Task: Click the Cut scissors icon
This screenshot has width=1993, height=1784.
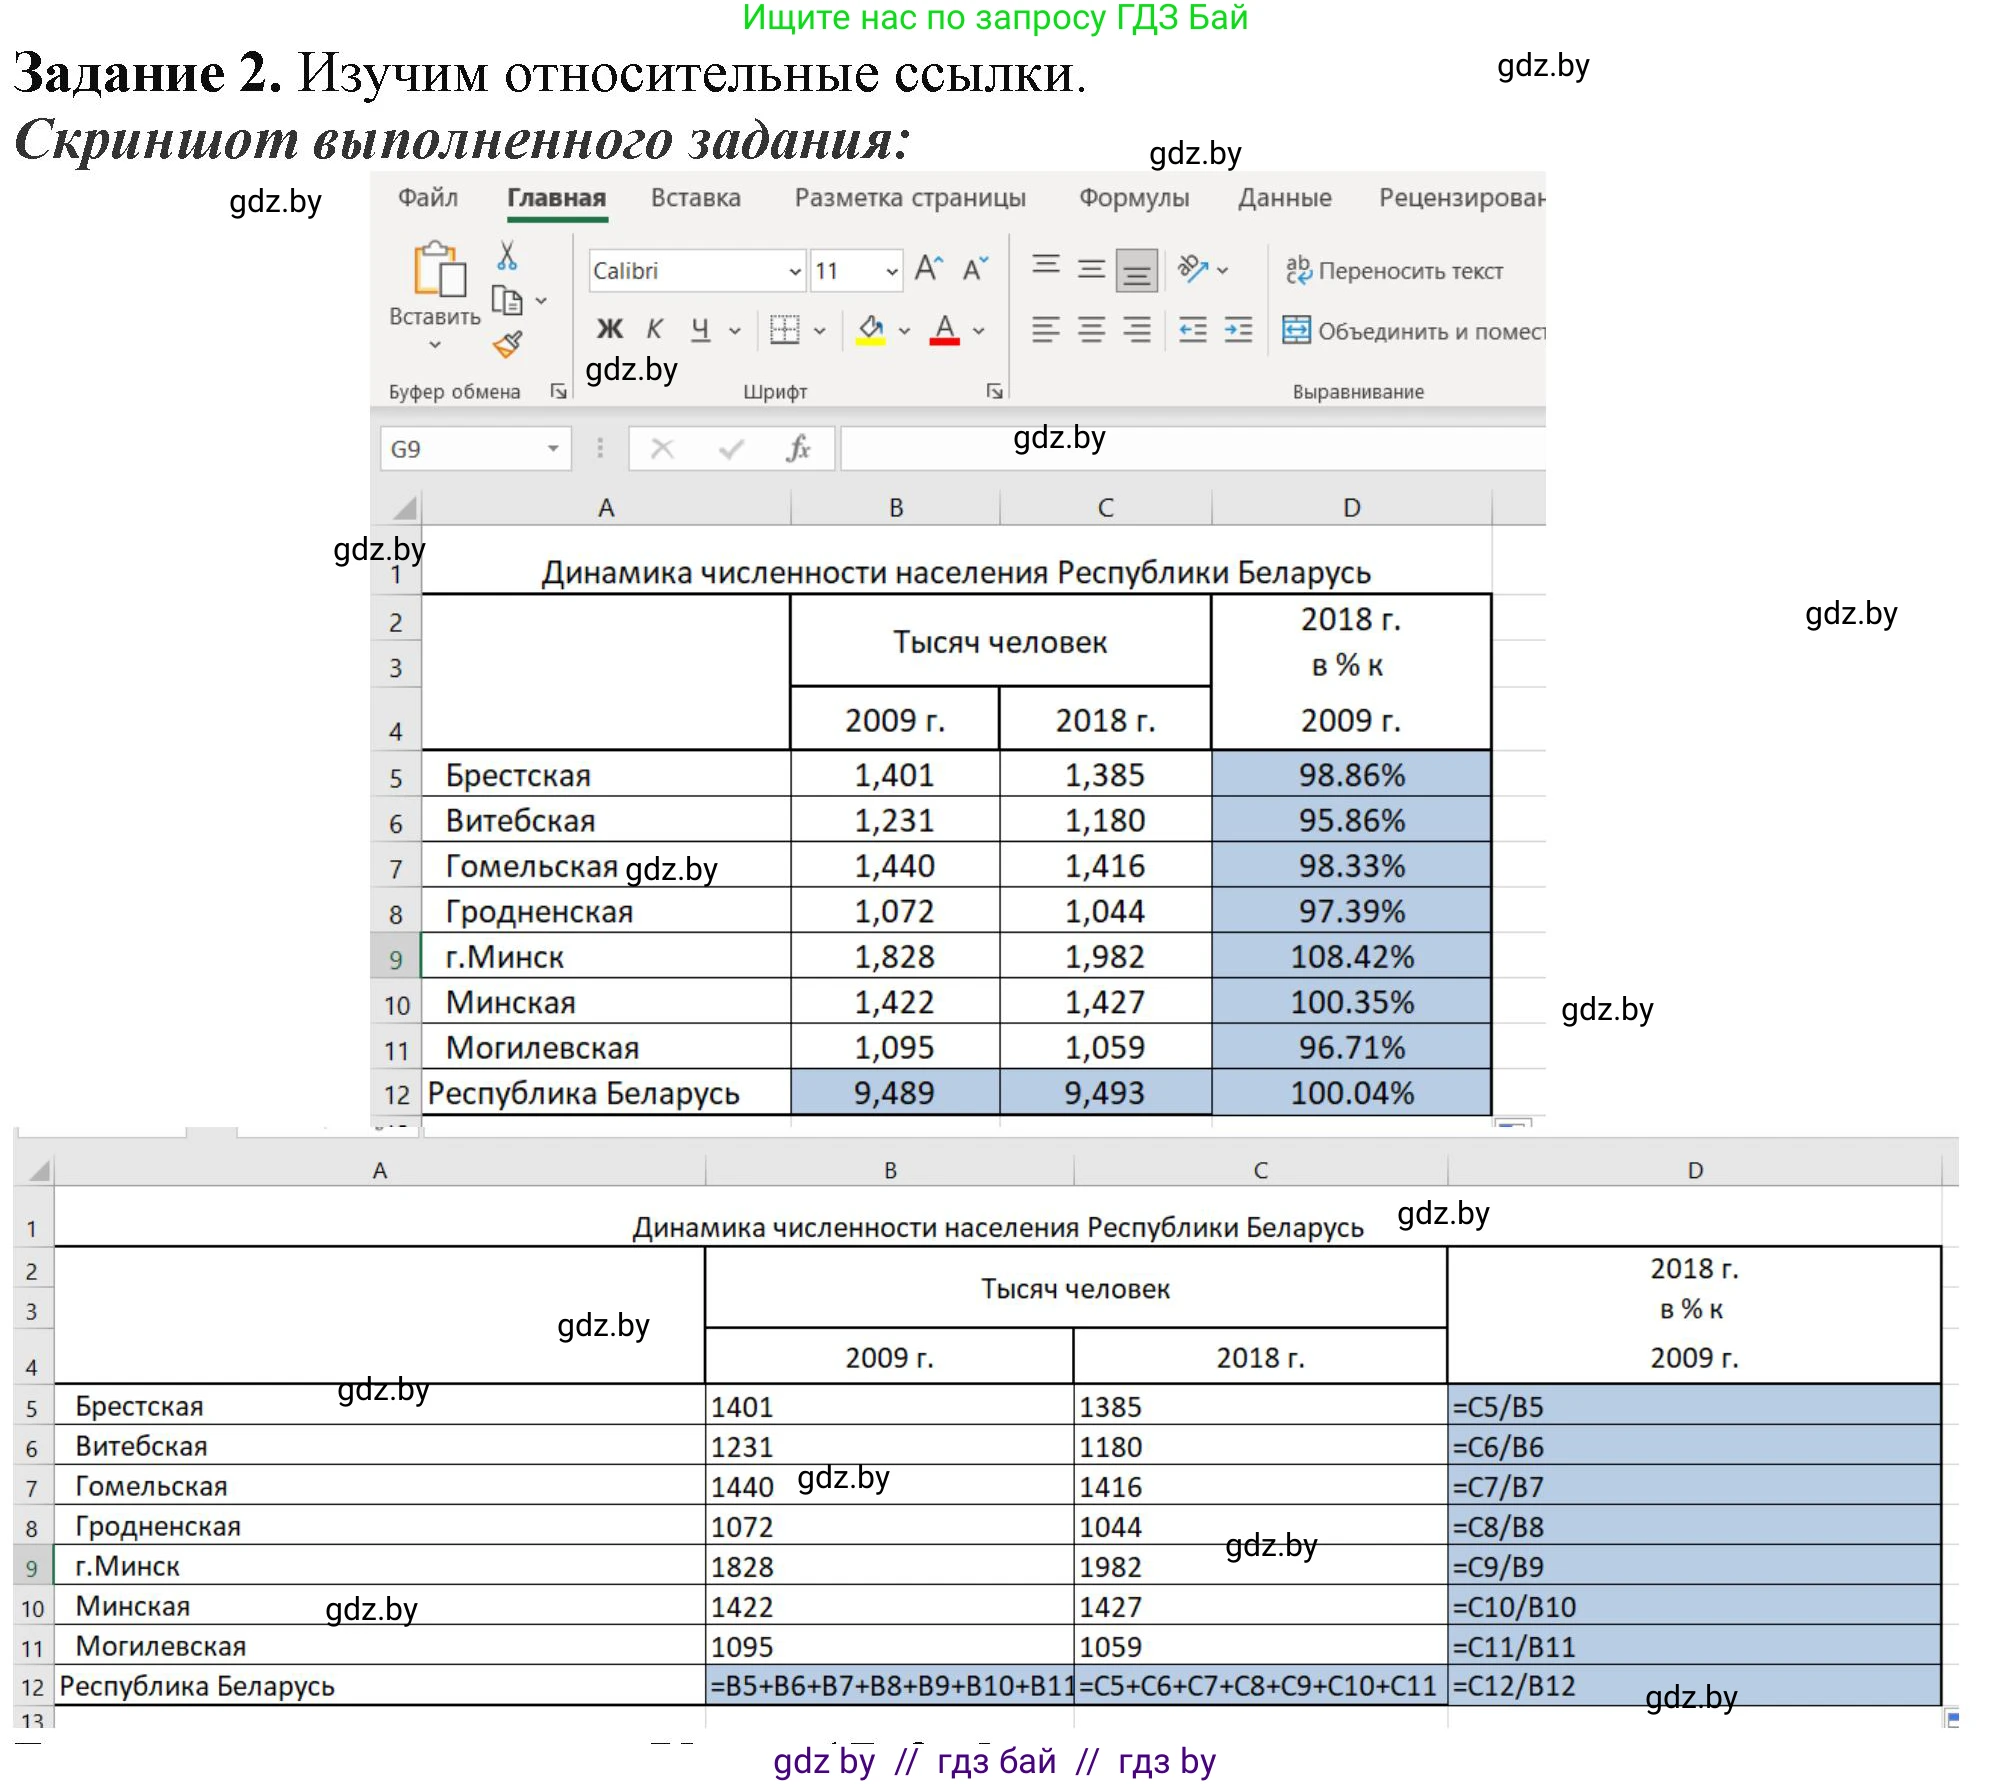Action: (x=507, y=256)
